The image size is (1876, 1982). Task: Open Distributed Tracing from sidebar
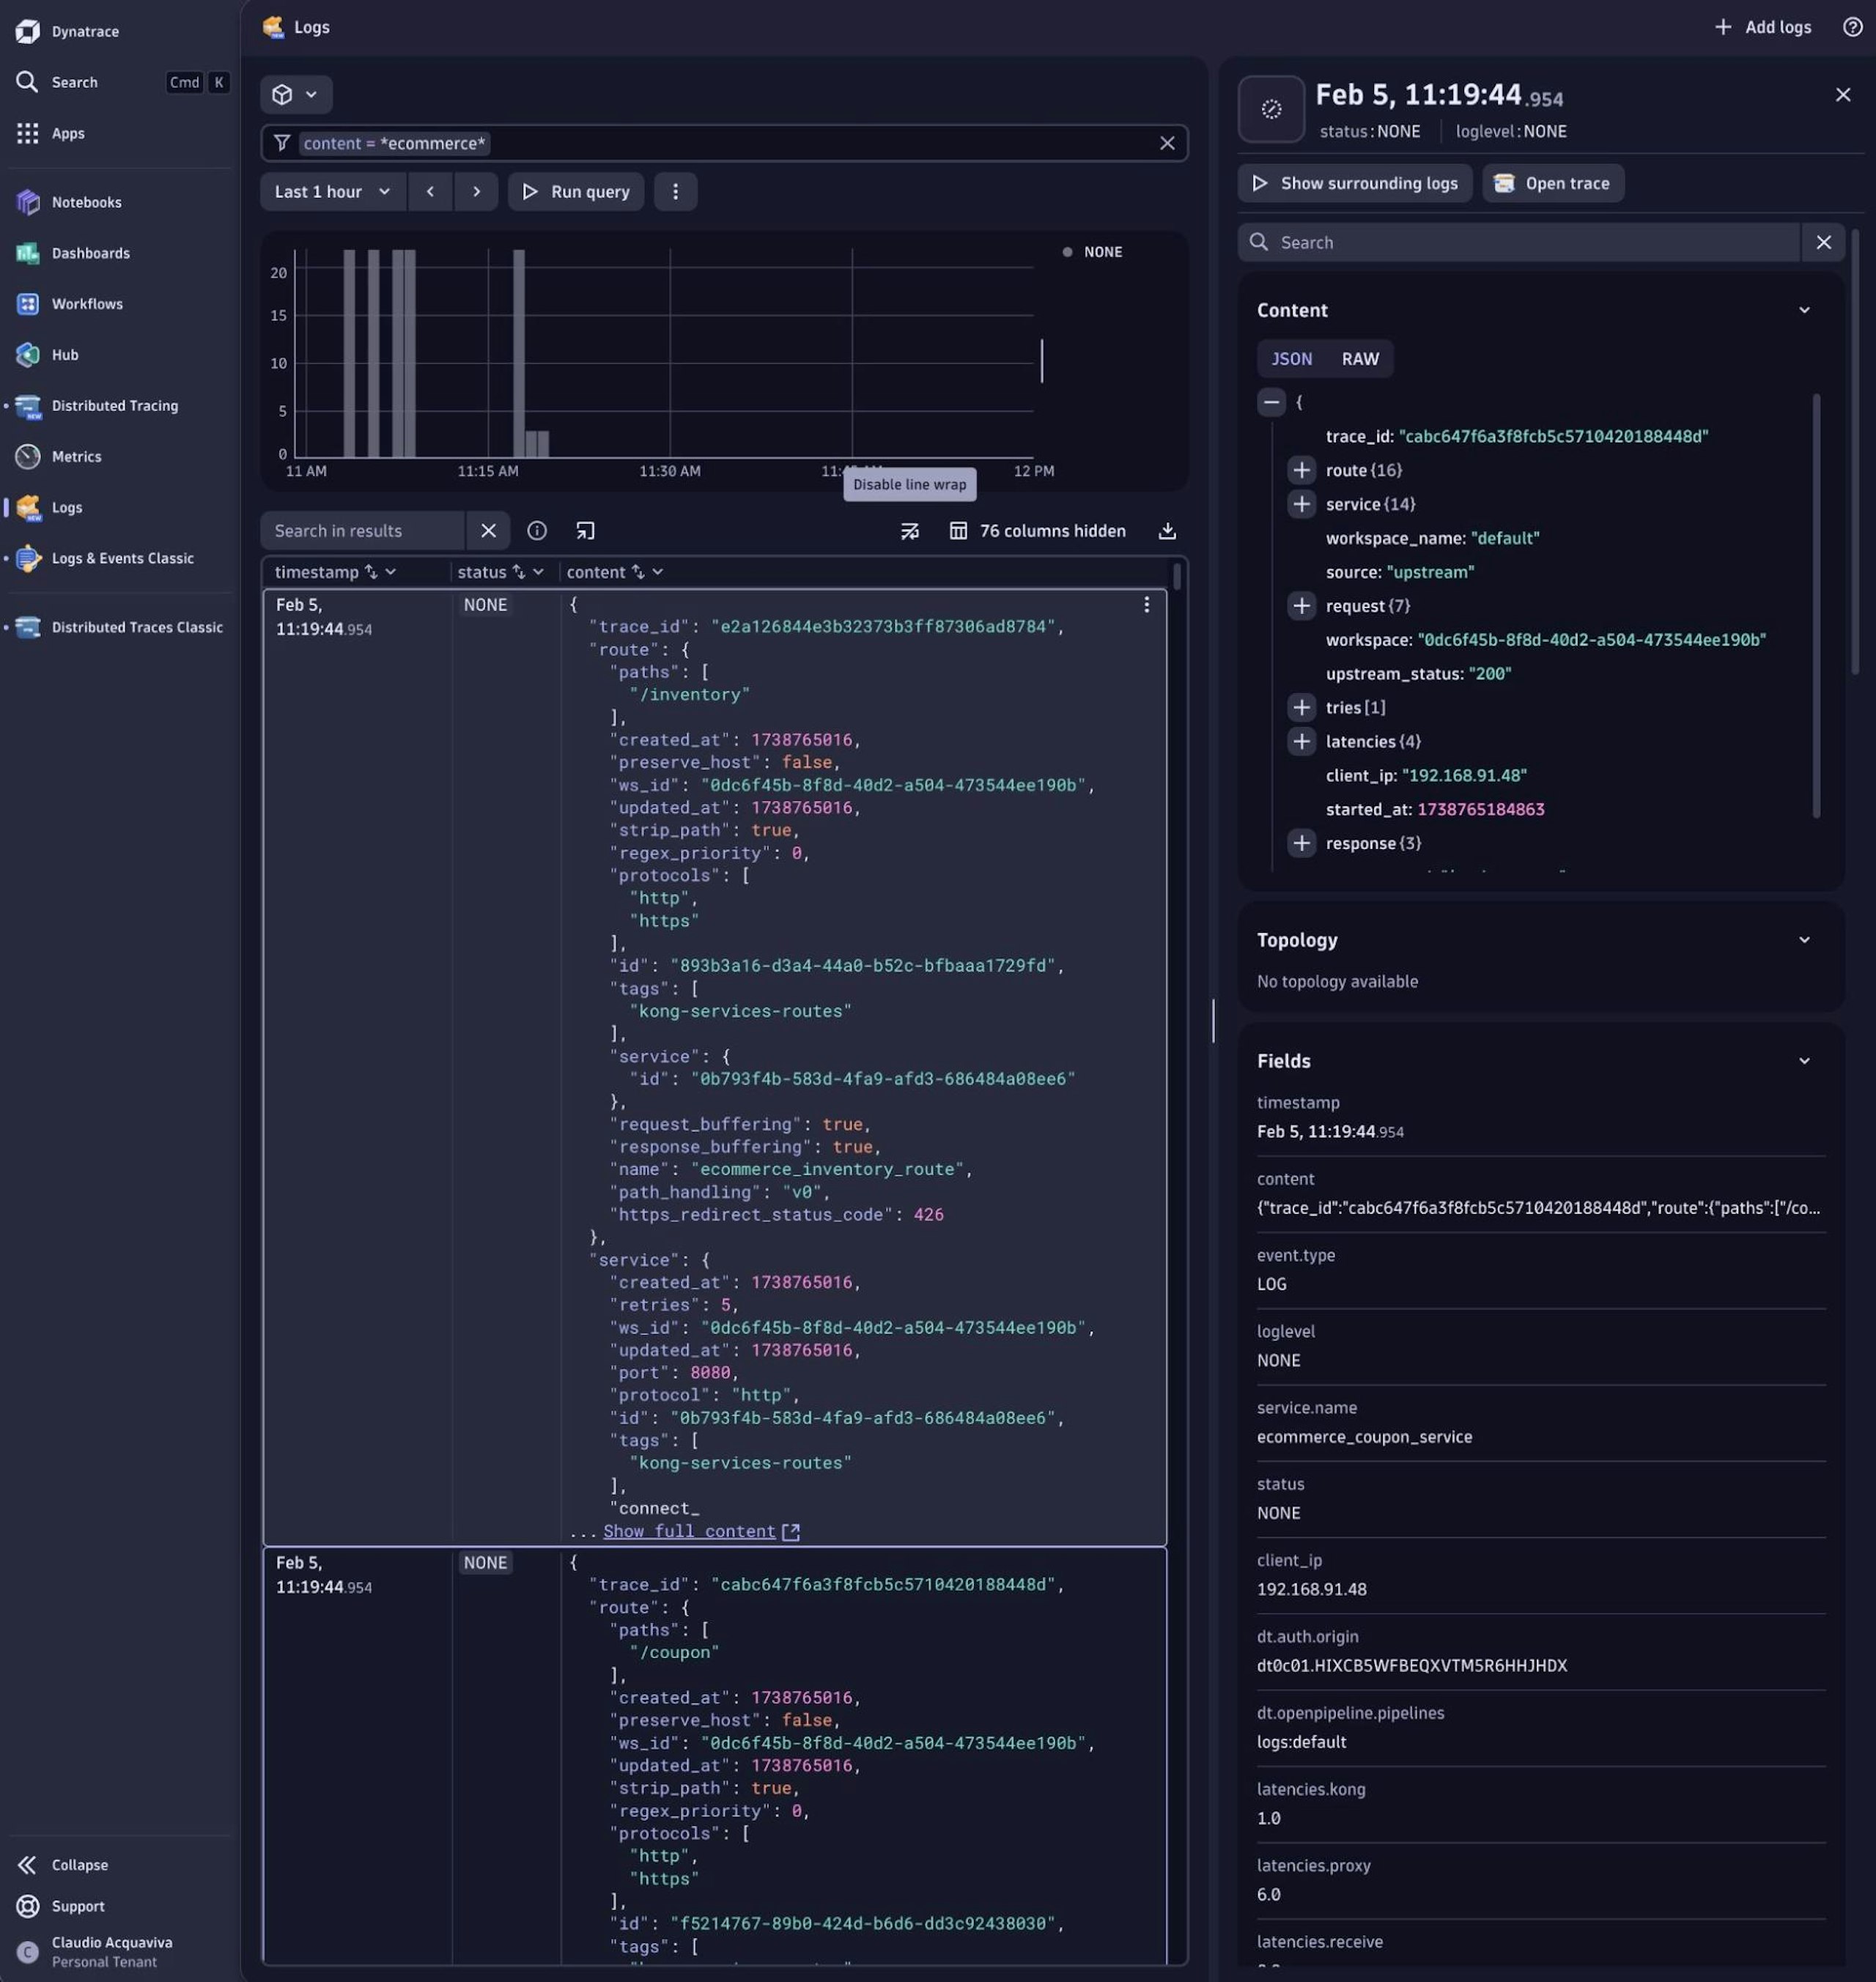pos(114,405)
